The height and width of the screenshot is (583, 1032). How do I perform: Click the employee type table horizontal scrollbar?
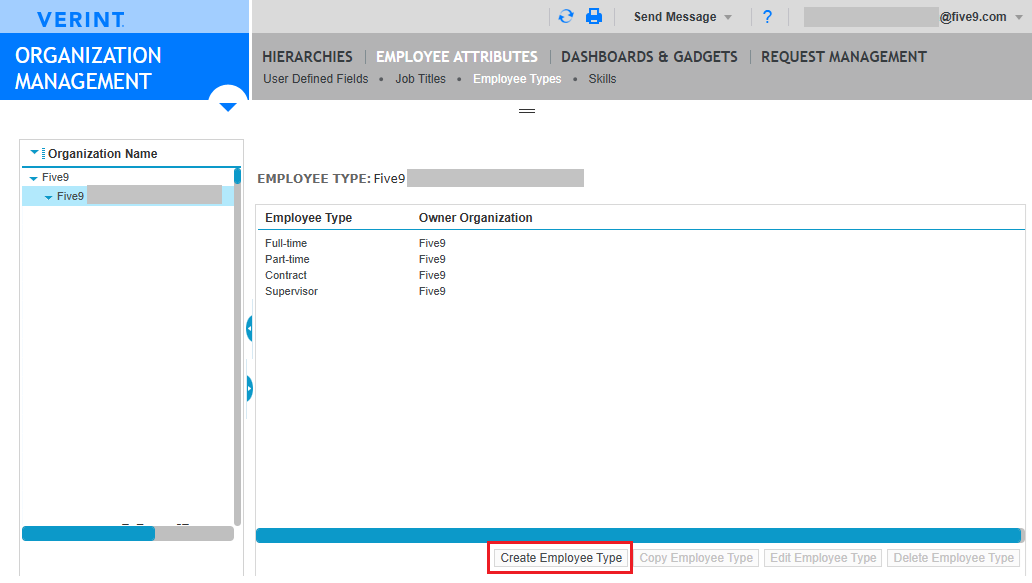[x=640, y=536]
